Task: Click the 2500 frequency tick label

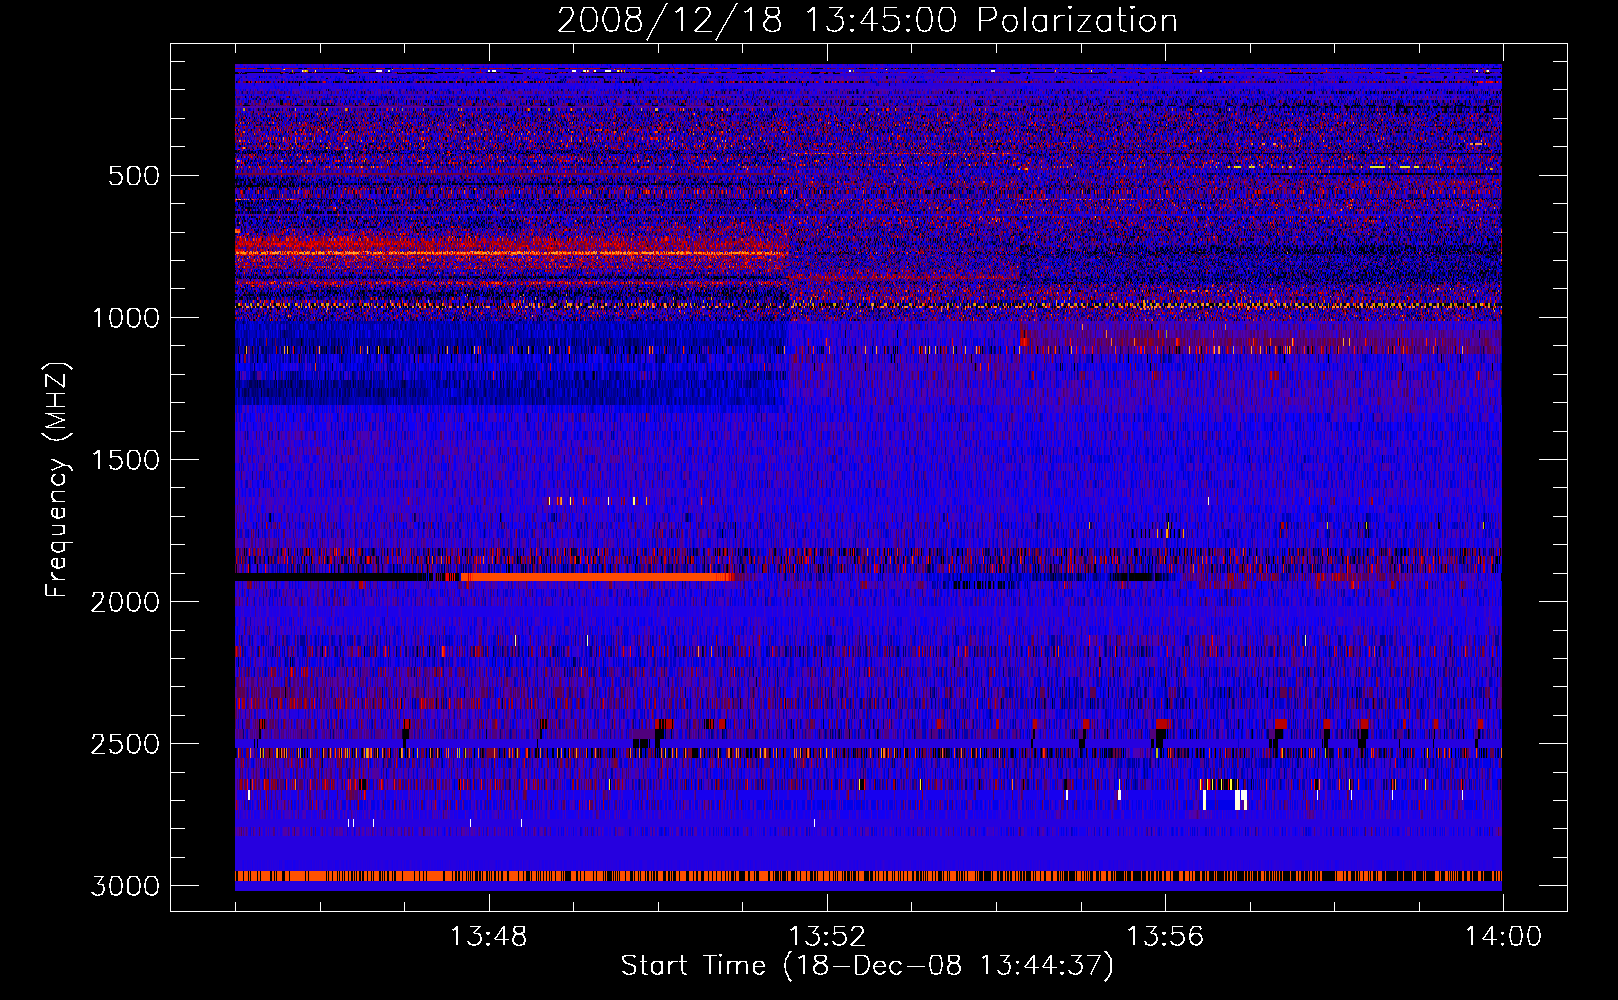Action: pyautogui.click(x=125, y=744)
